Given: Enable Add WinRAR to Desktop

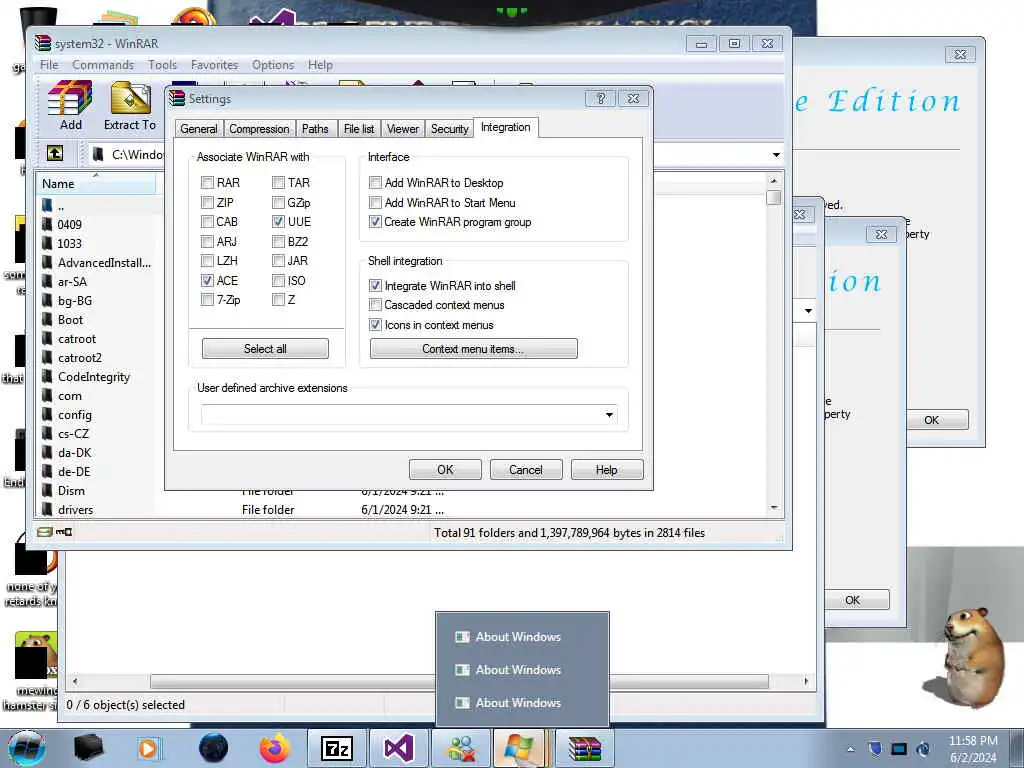Looking at the screenshot, I should point(375,182).
